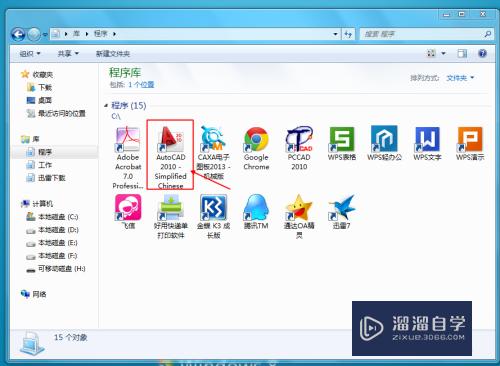Viewport: 500px width, 366px height.
Task: Collapse the 程序 (15) group
Action: click(x=106, y=106)
